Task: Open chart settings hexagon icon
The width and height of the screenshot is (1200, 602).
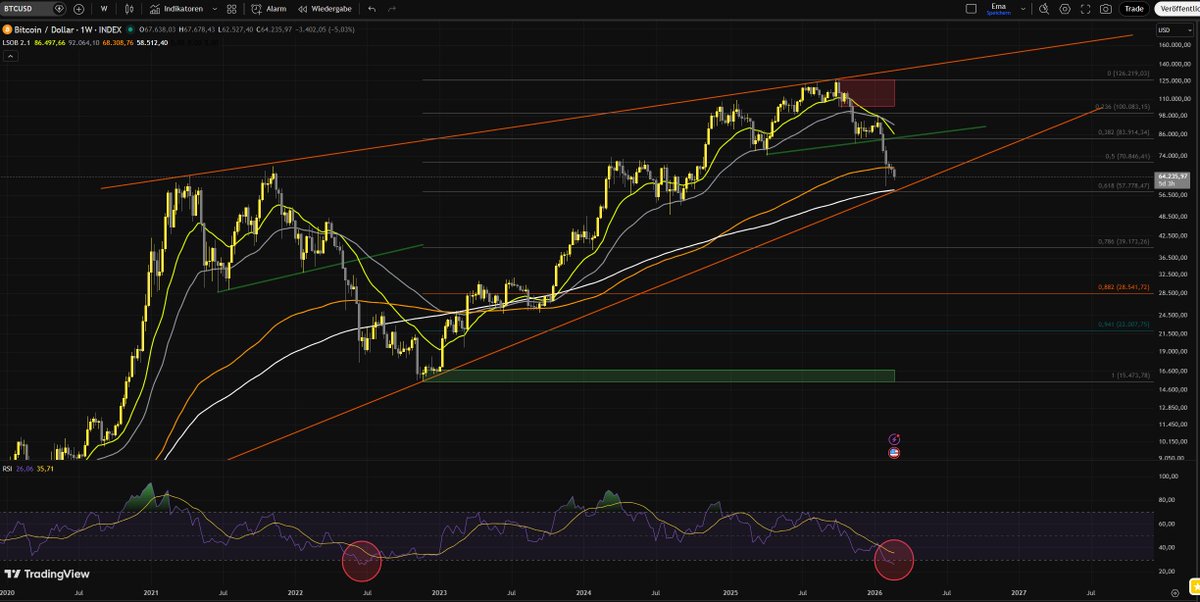Action: click(x=1063, y=8)
